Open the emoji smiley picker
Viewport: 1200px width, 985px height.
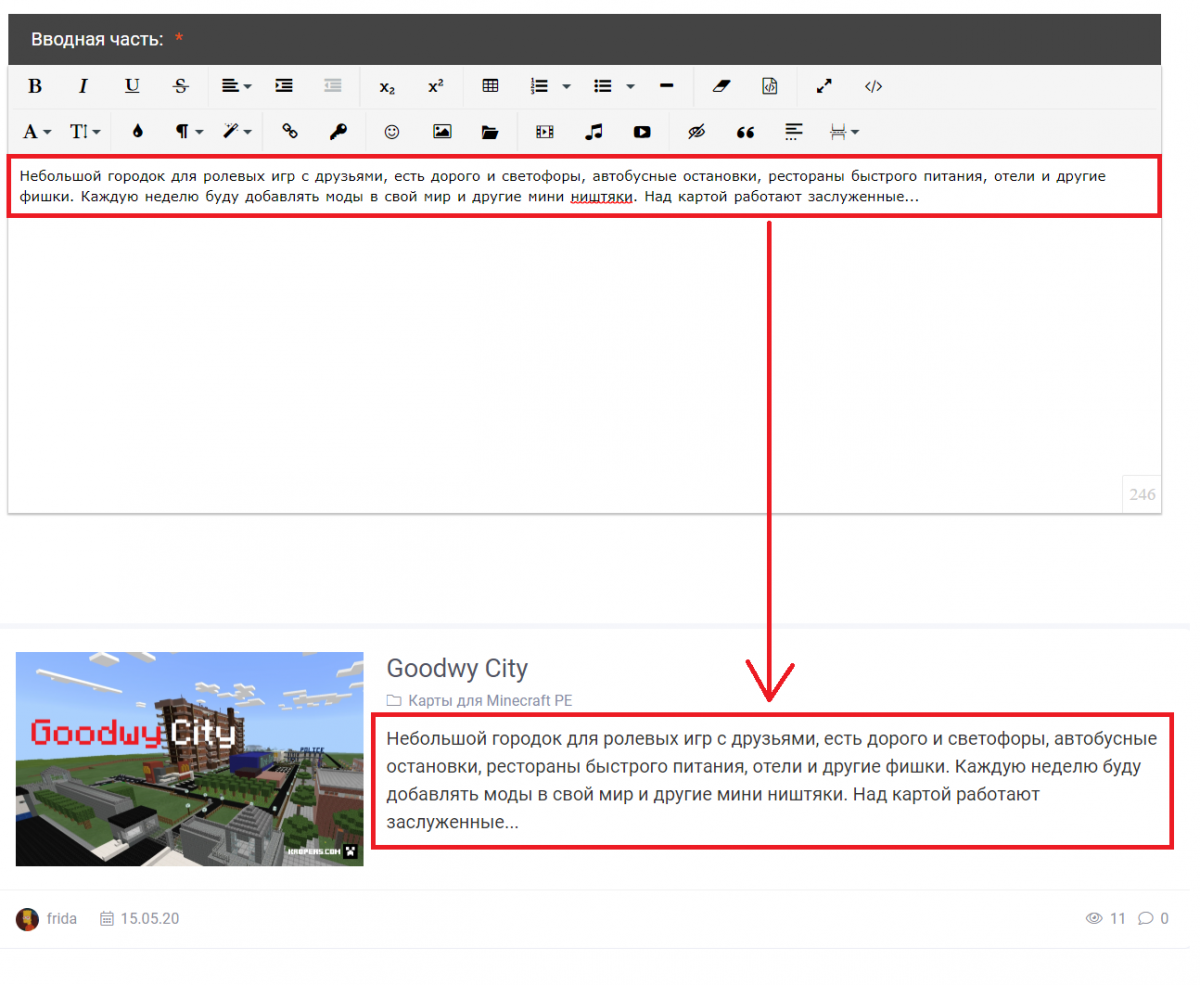tap(392, 131)
